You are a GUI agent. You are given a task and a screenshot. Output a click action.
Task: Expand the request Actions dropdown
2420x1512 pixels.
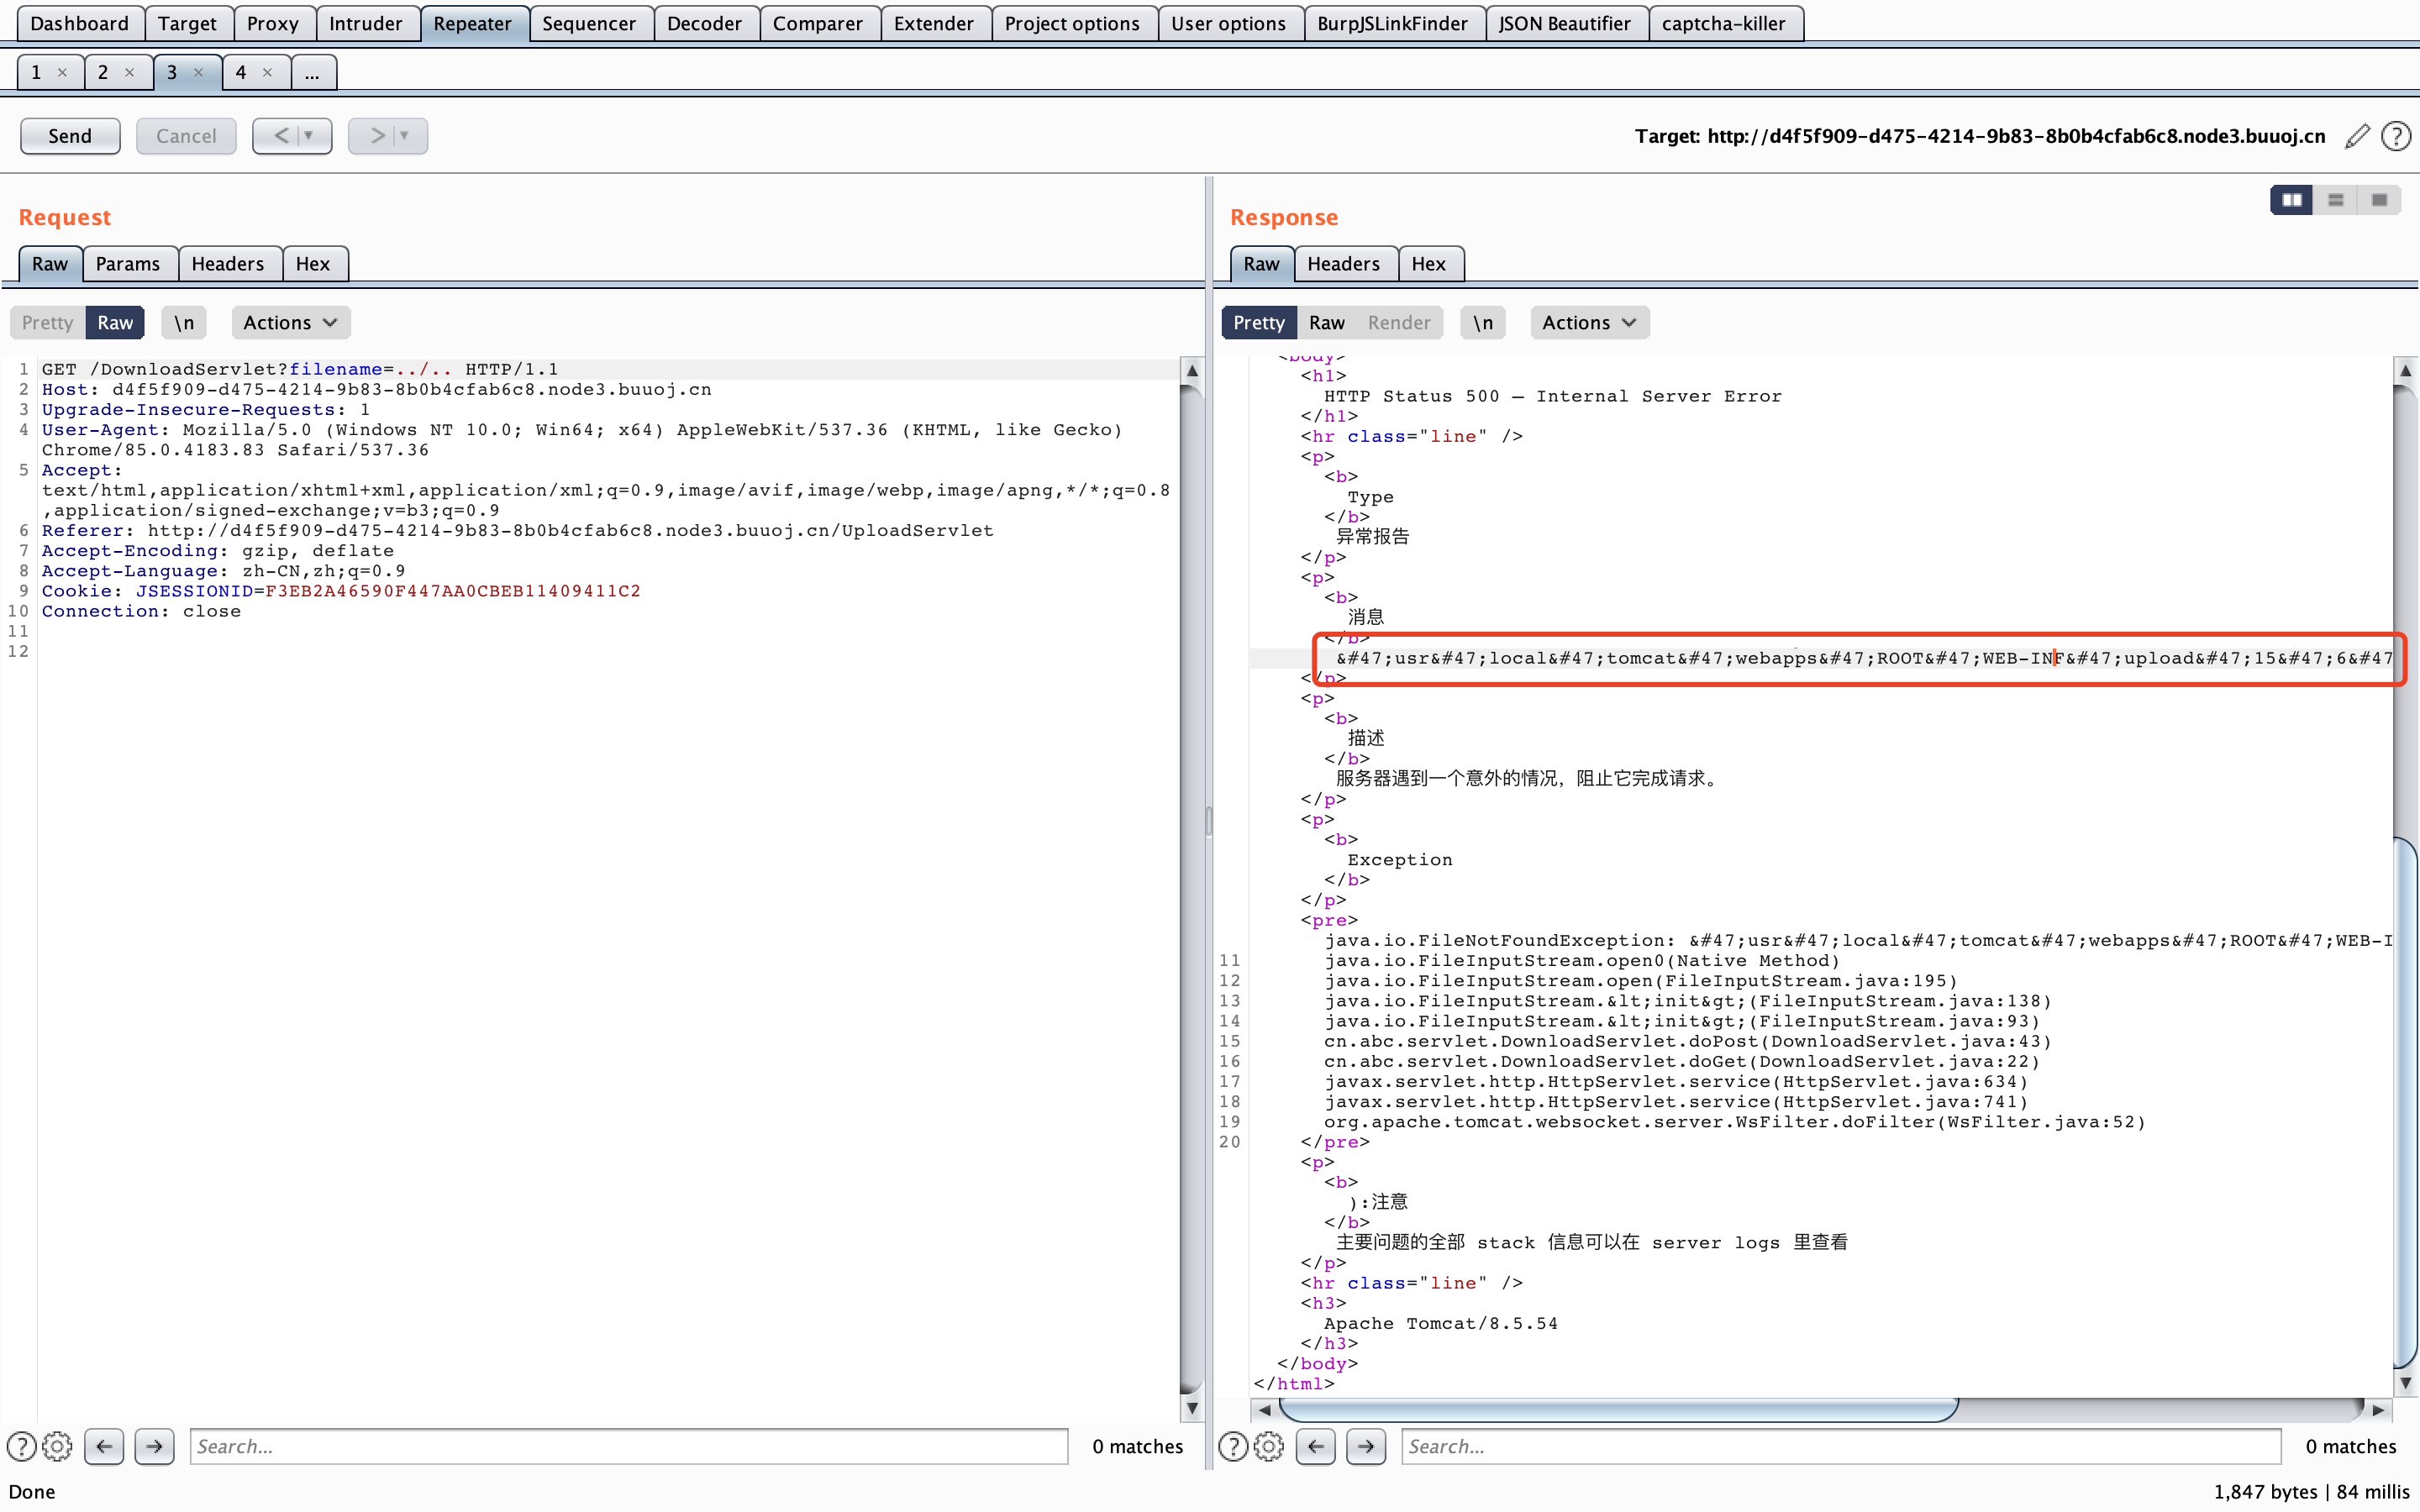pyautogui.click(x=290, y=322)
